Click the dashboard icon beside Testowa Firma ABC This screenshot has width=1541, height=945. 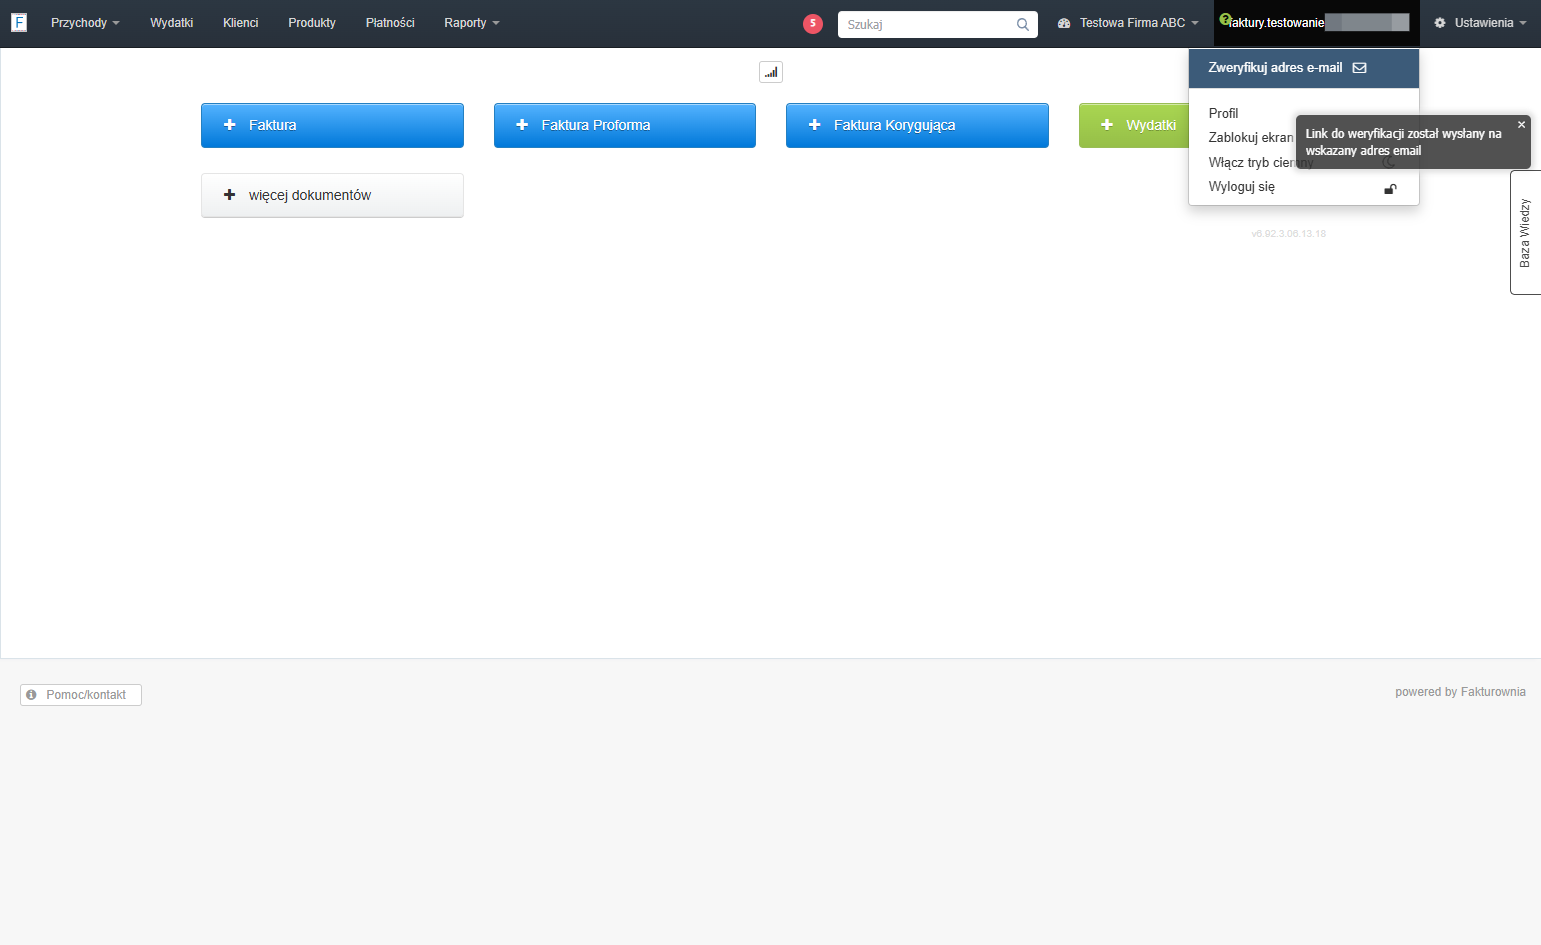(1064, 23)
